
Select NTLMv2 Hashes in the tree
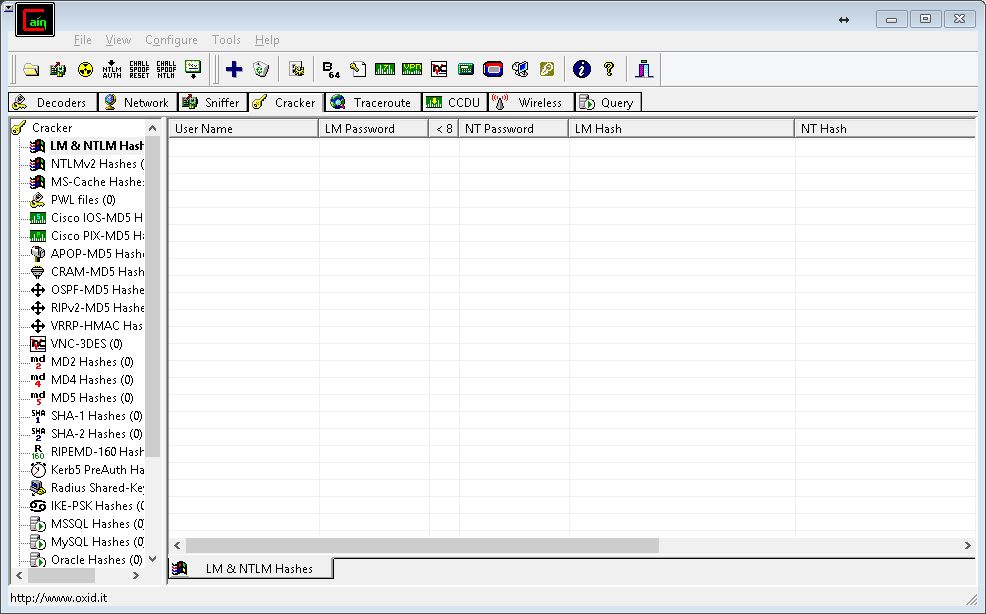click(x=97, y=164)
